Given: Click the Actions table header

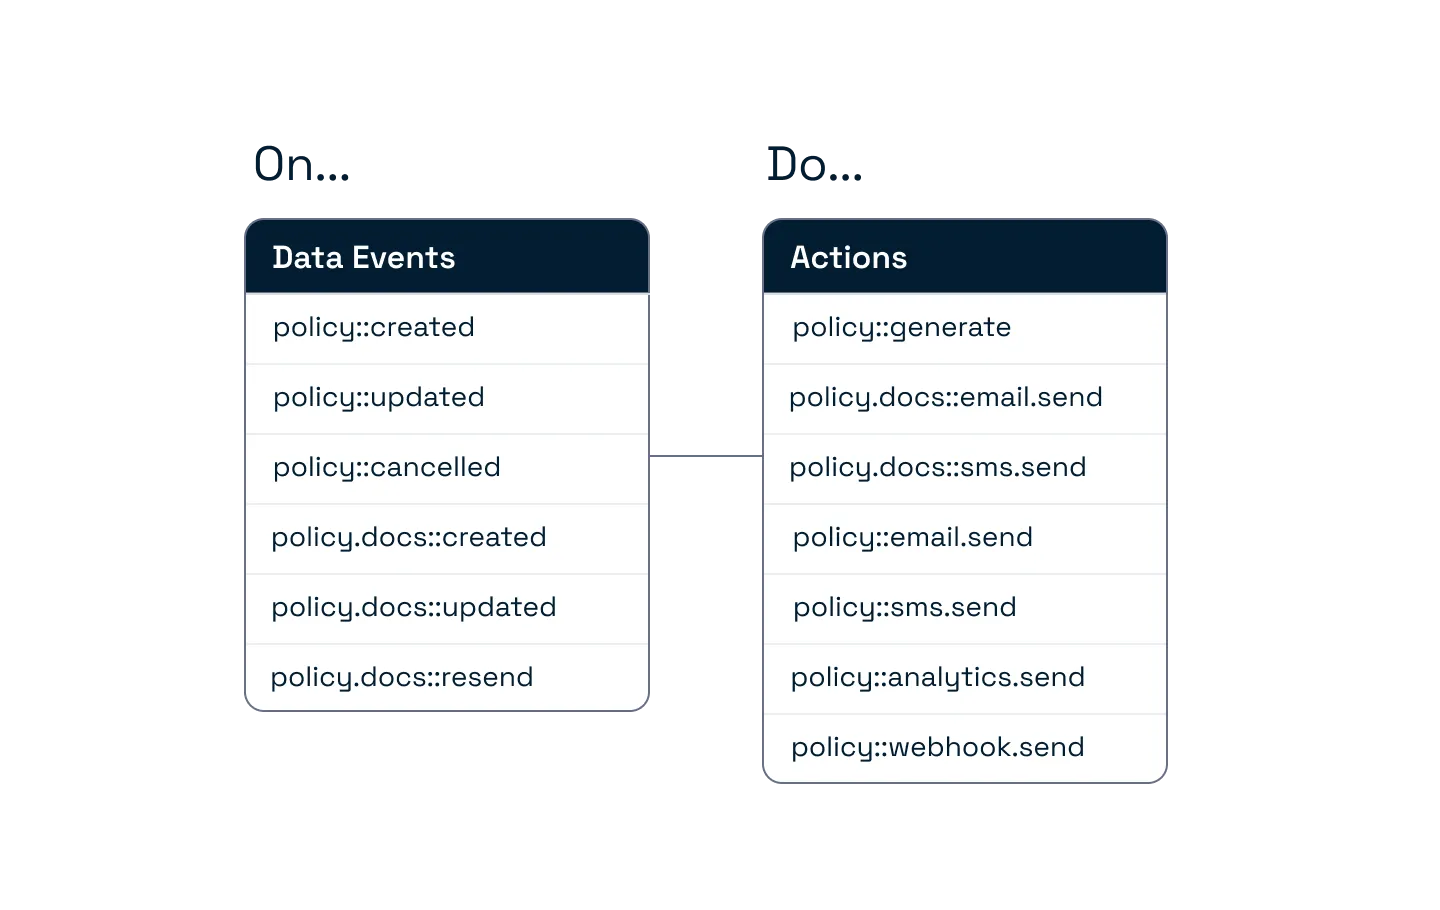Looking at the screenshot, I should pyautogui.click(x=965, y=256).
